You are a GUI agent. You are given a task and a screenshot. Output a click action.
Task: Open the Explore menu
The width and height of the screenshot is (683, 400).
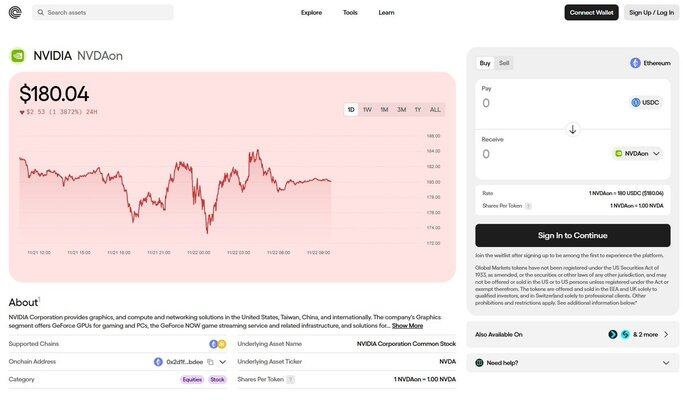311,13
